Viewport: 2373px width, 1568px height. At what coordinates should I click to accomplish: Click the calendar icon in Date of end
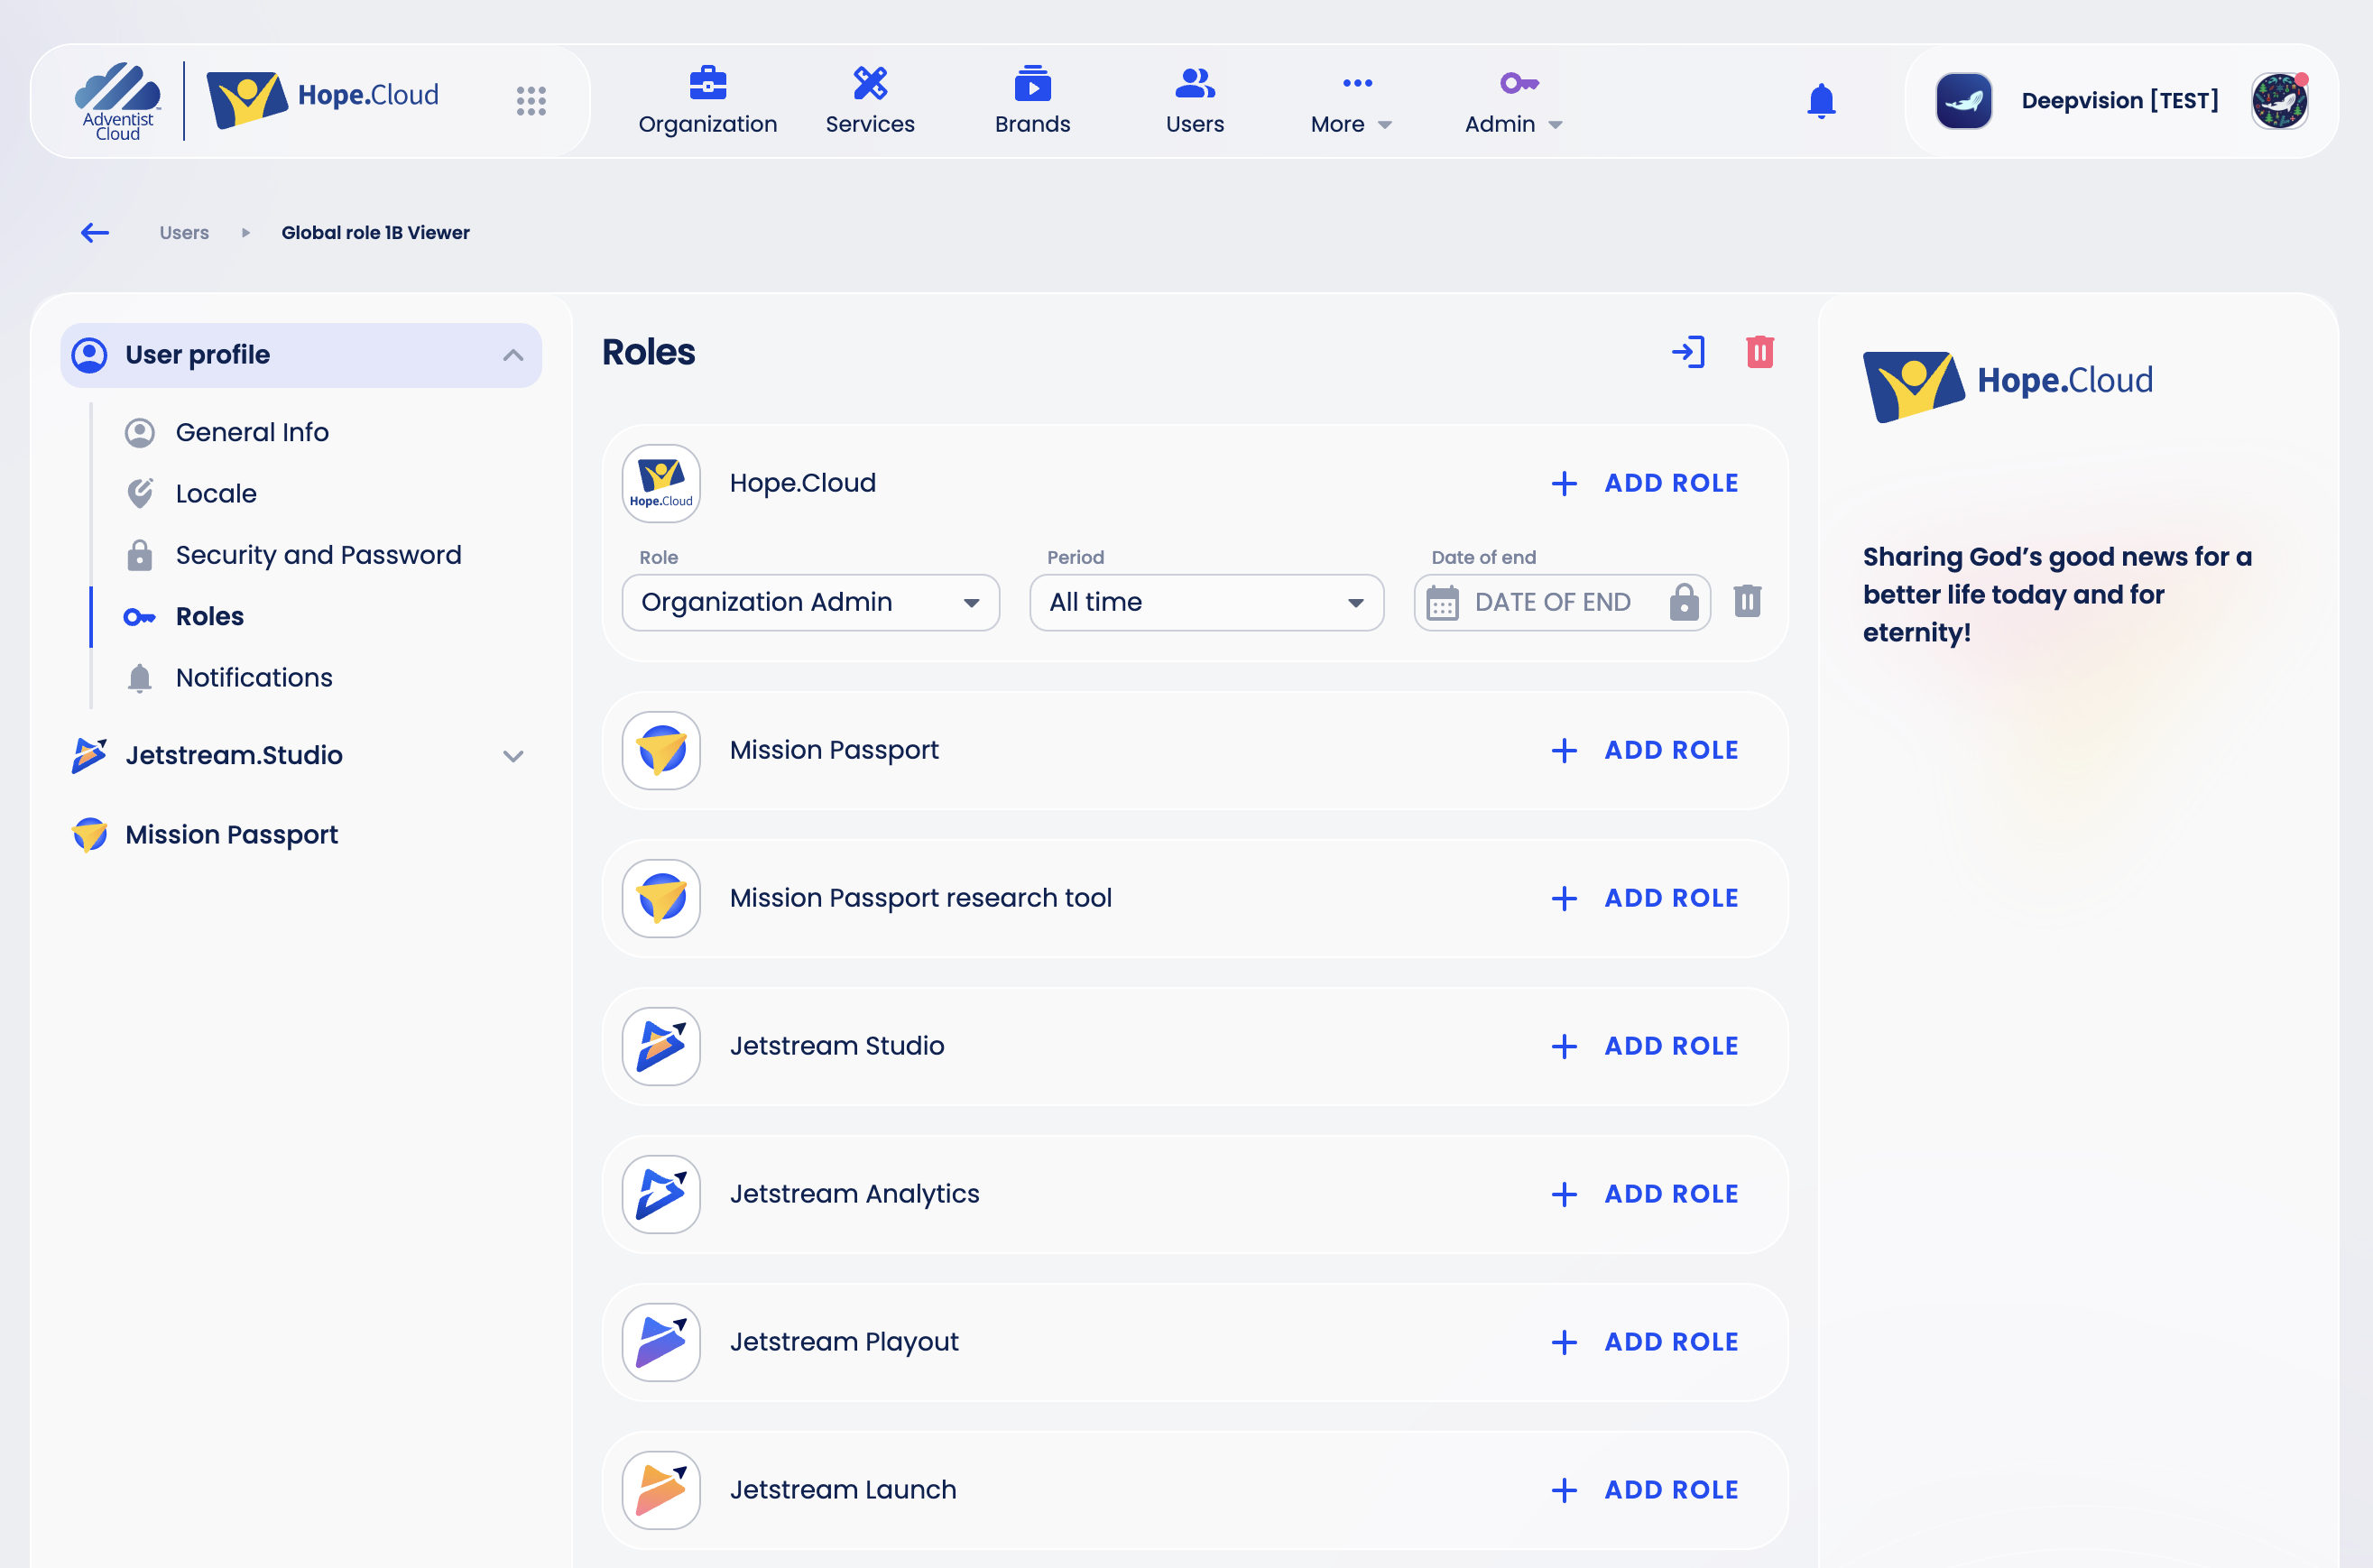[x=1442, y=603]
